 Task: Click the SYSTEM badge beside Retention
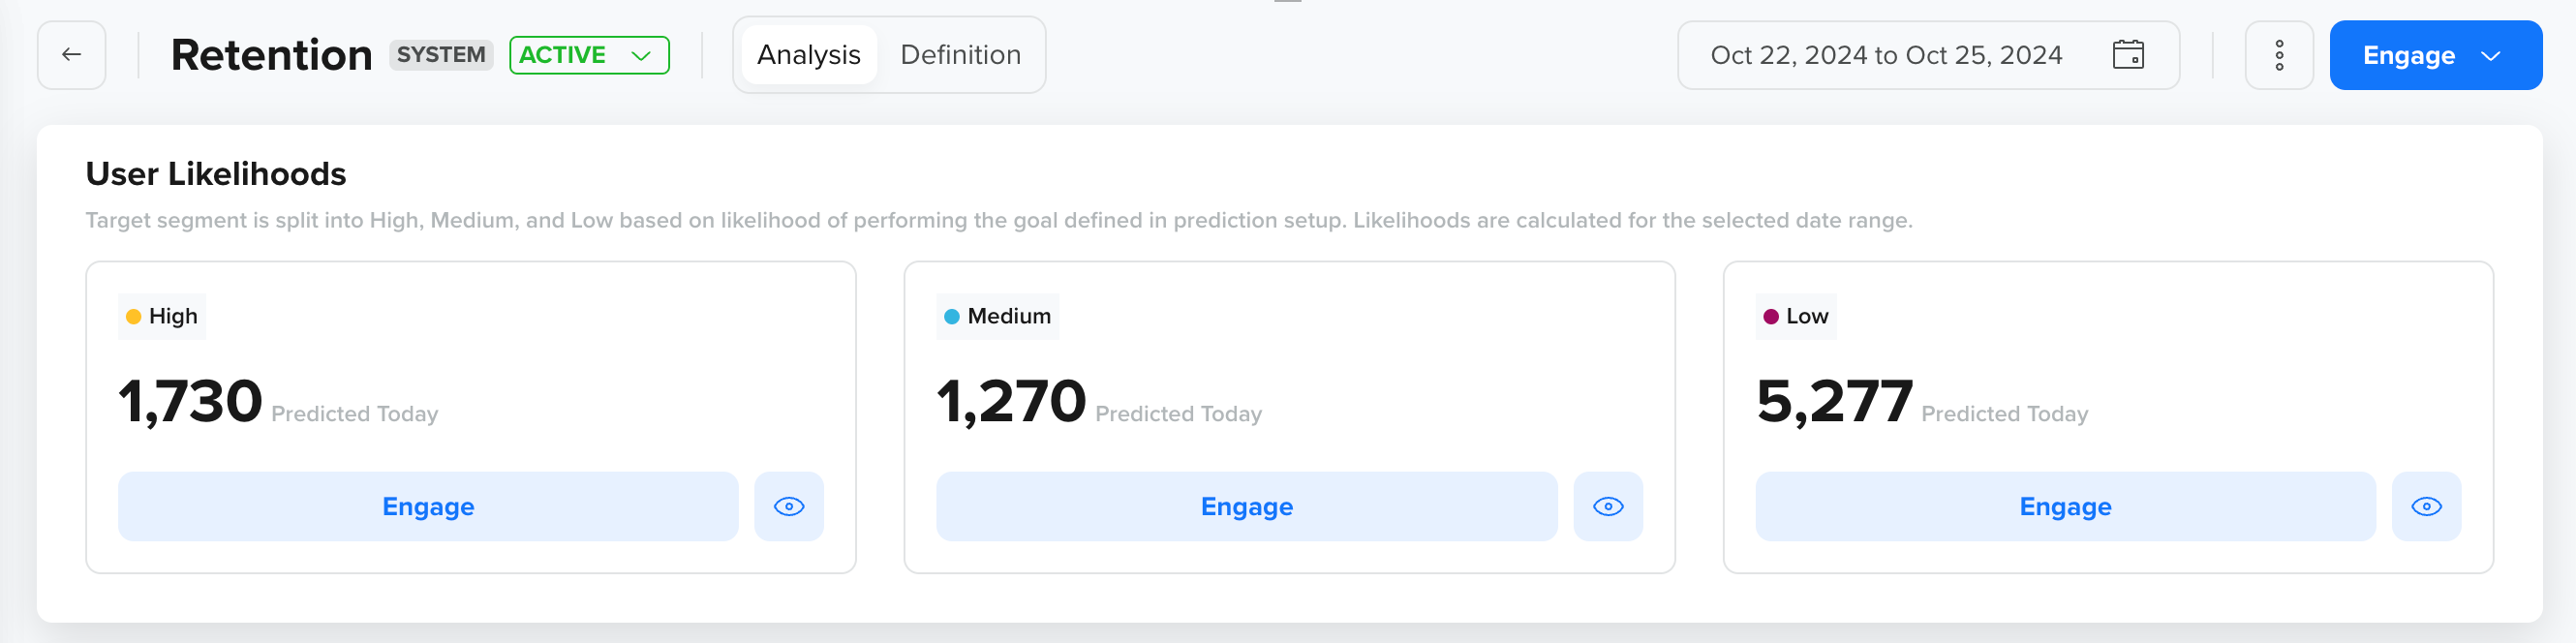[x=441, y=55]
